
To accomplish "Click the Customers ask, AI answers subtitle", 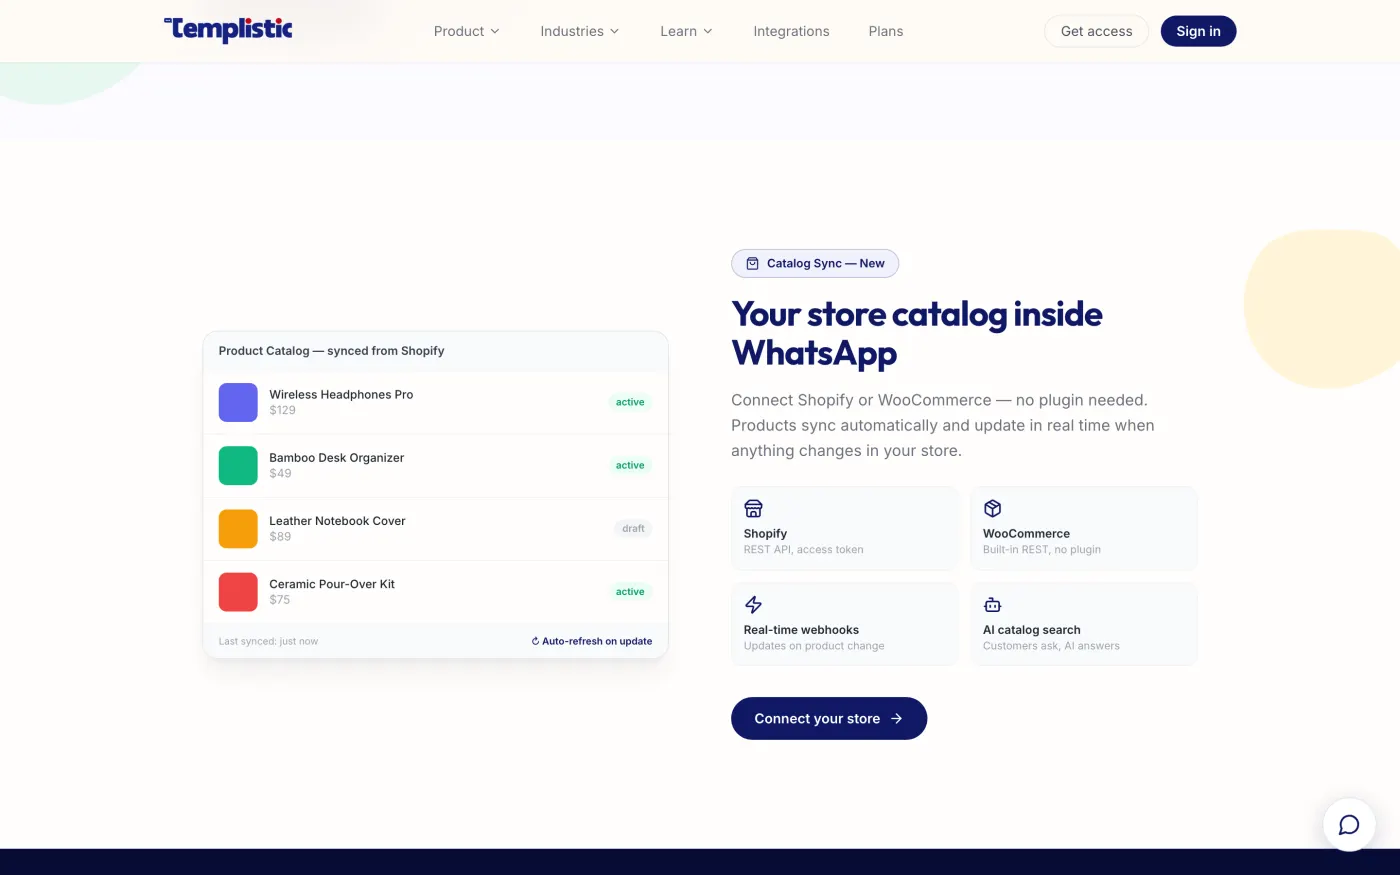I will pyautogui.click(x=1051, y=645).
